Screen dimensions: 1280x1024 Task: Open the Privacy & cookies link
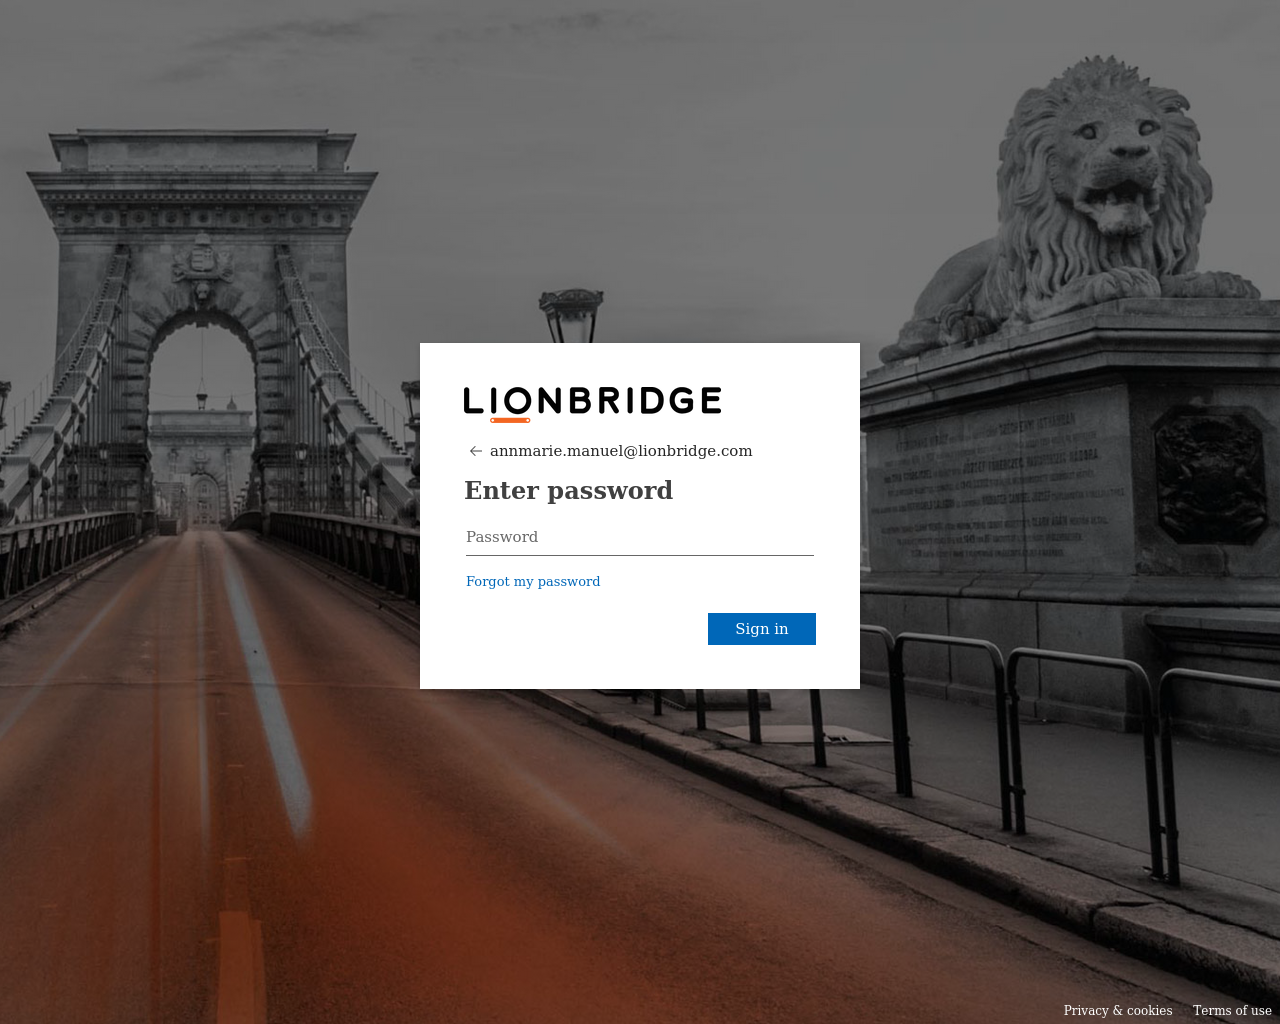tap(1118, 1010)
